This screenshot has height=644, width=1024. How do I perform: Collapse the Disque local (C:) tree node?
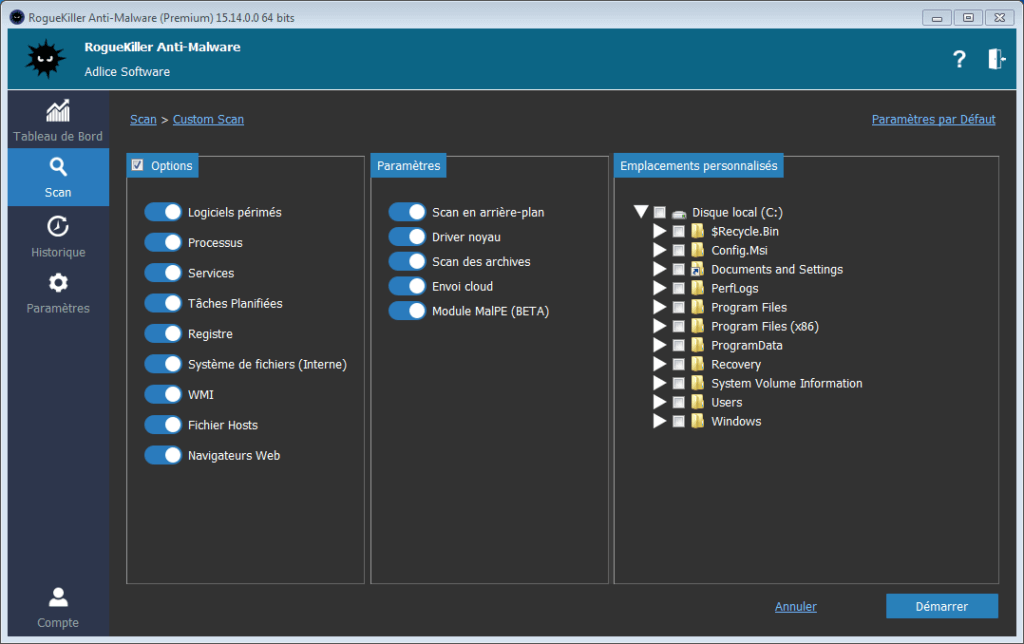tap(641, 212)
